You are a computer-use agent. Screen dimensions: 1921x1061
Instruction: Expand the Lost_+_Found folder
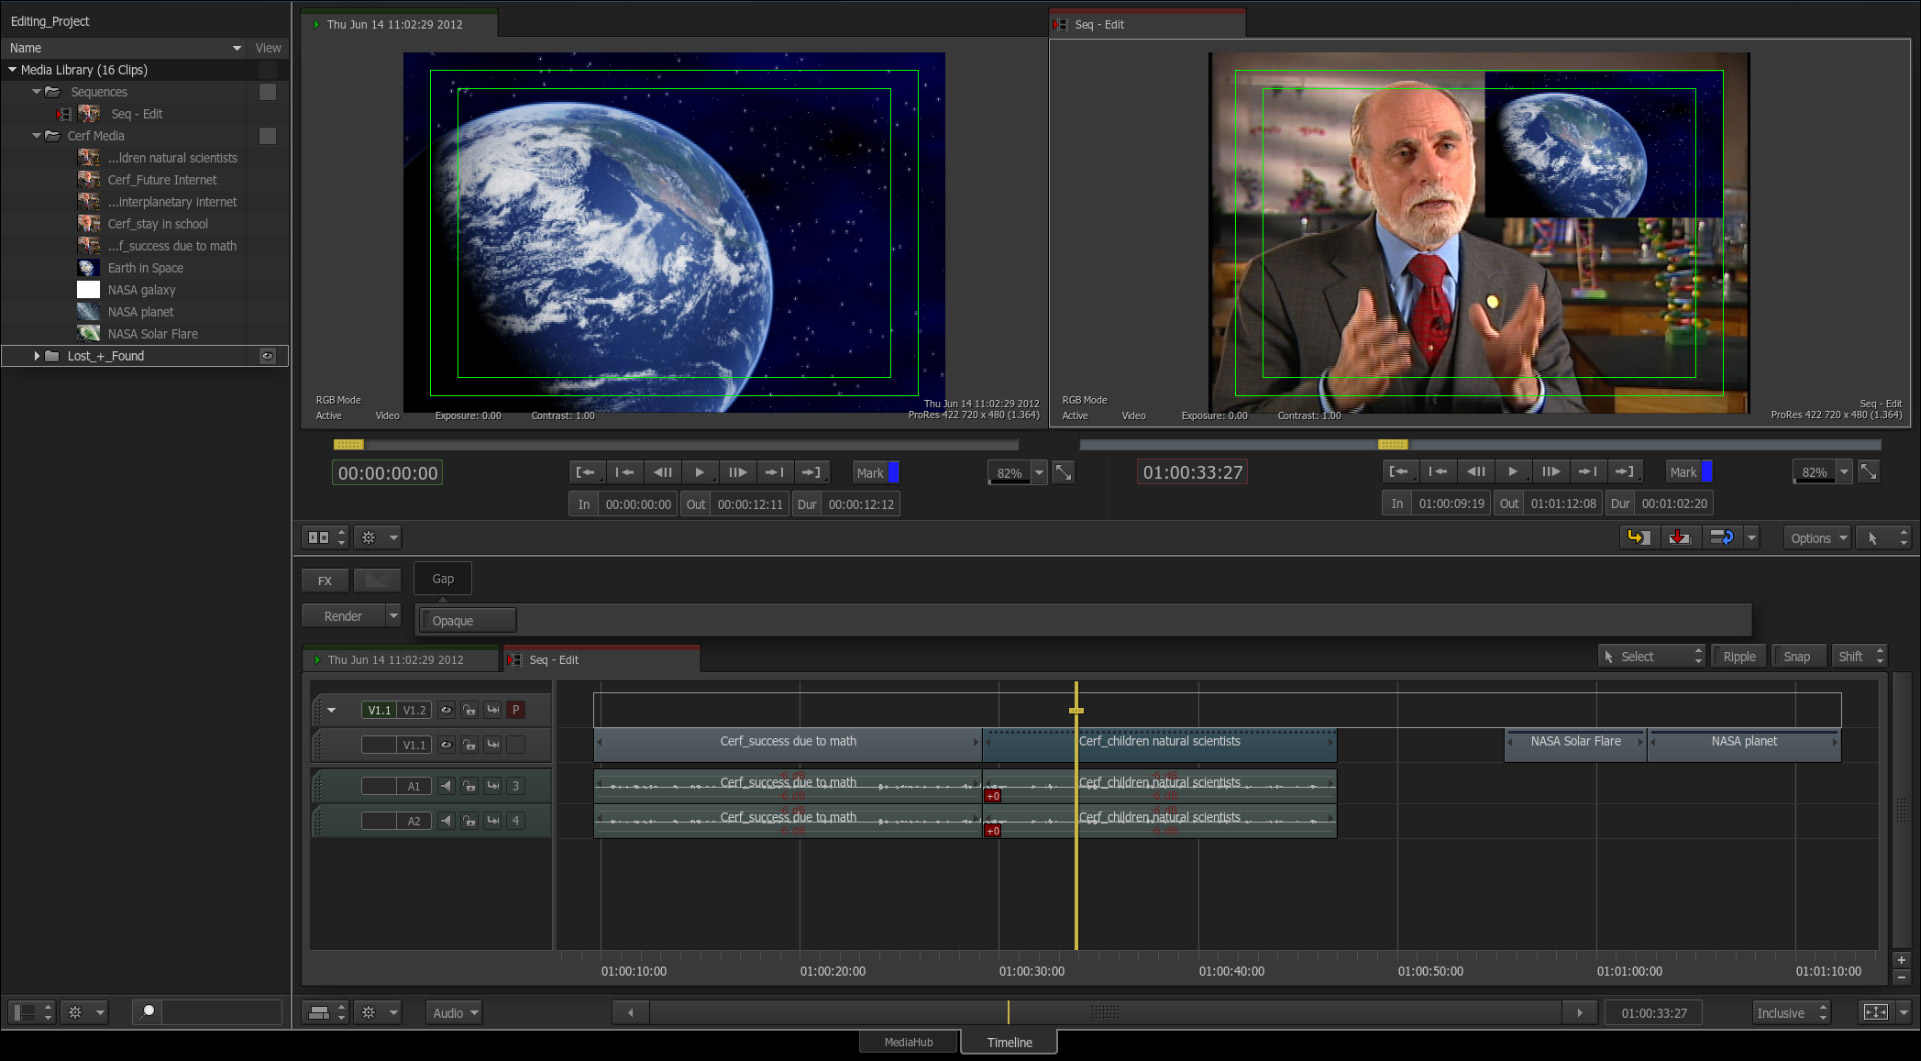click(37, 356)
